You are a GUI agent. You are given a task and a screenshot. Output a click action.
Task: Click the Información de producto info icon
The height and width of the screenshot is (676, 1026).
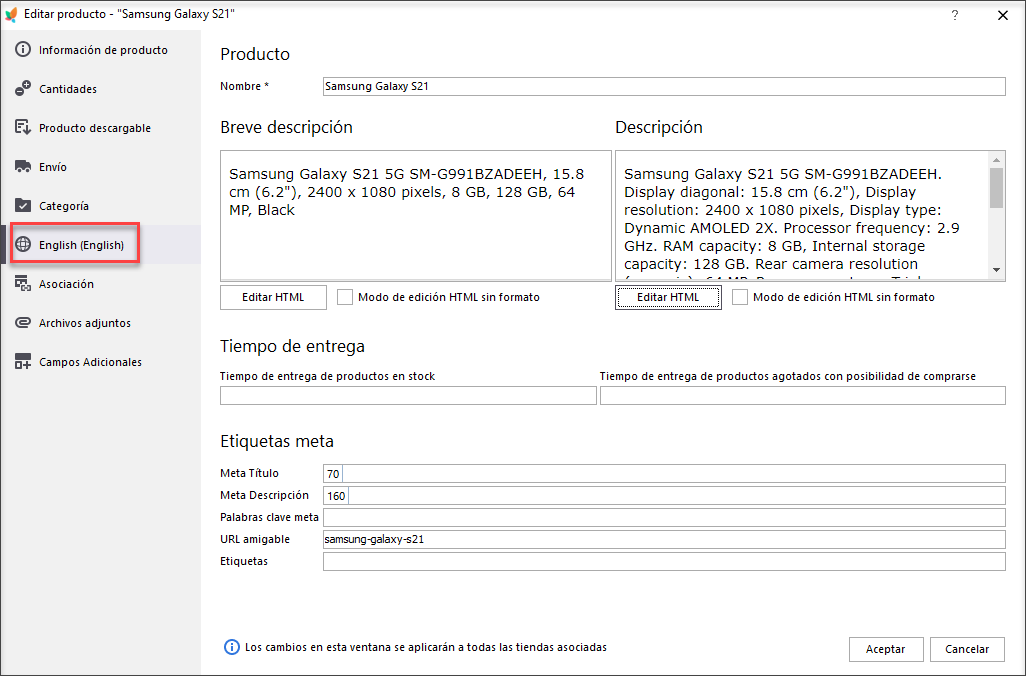click(x=23, y=50)
